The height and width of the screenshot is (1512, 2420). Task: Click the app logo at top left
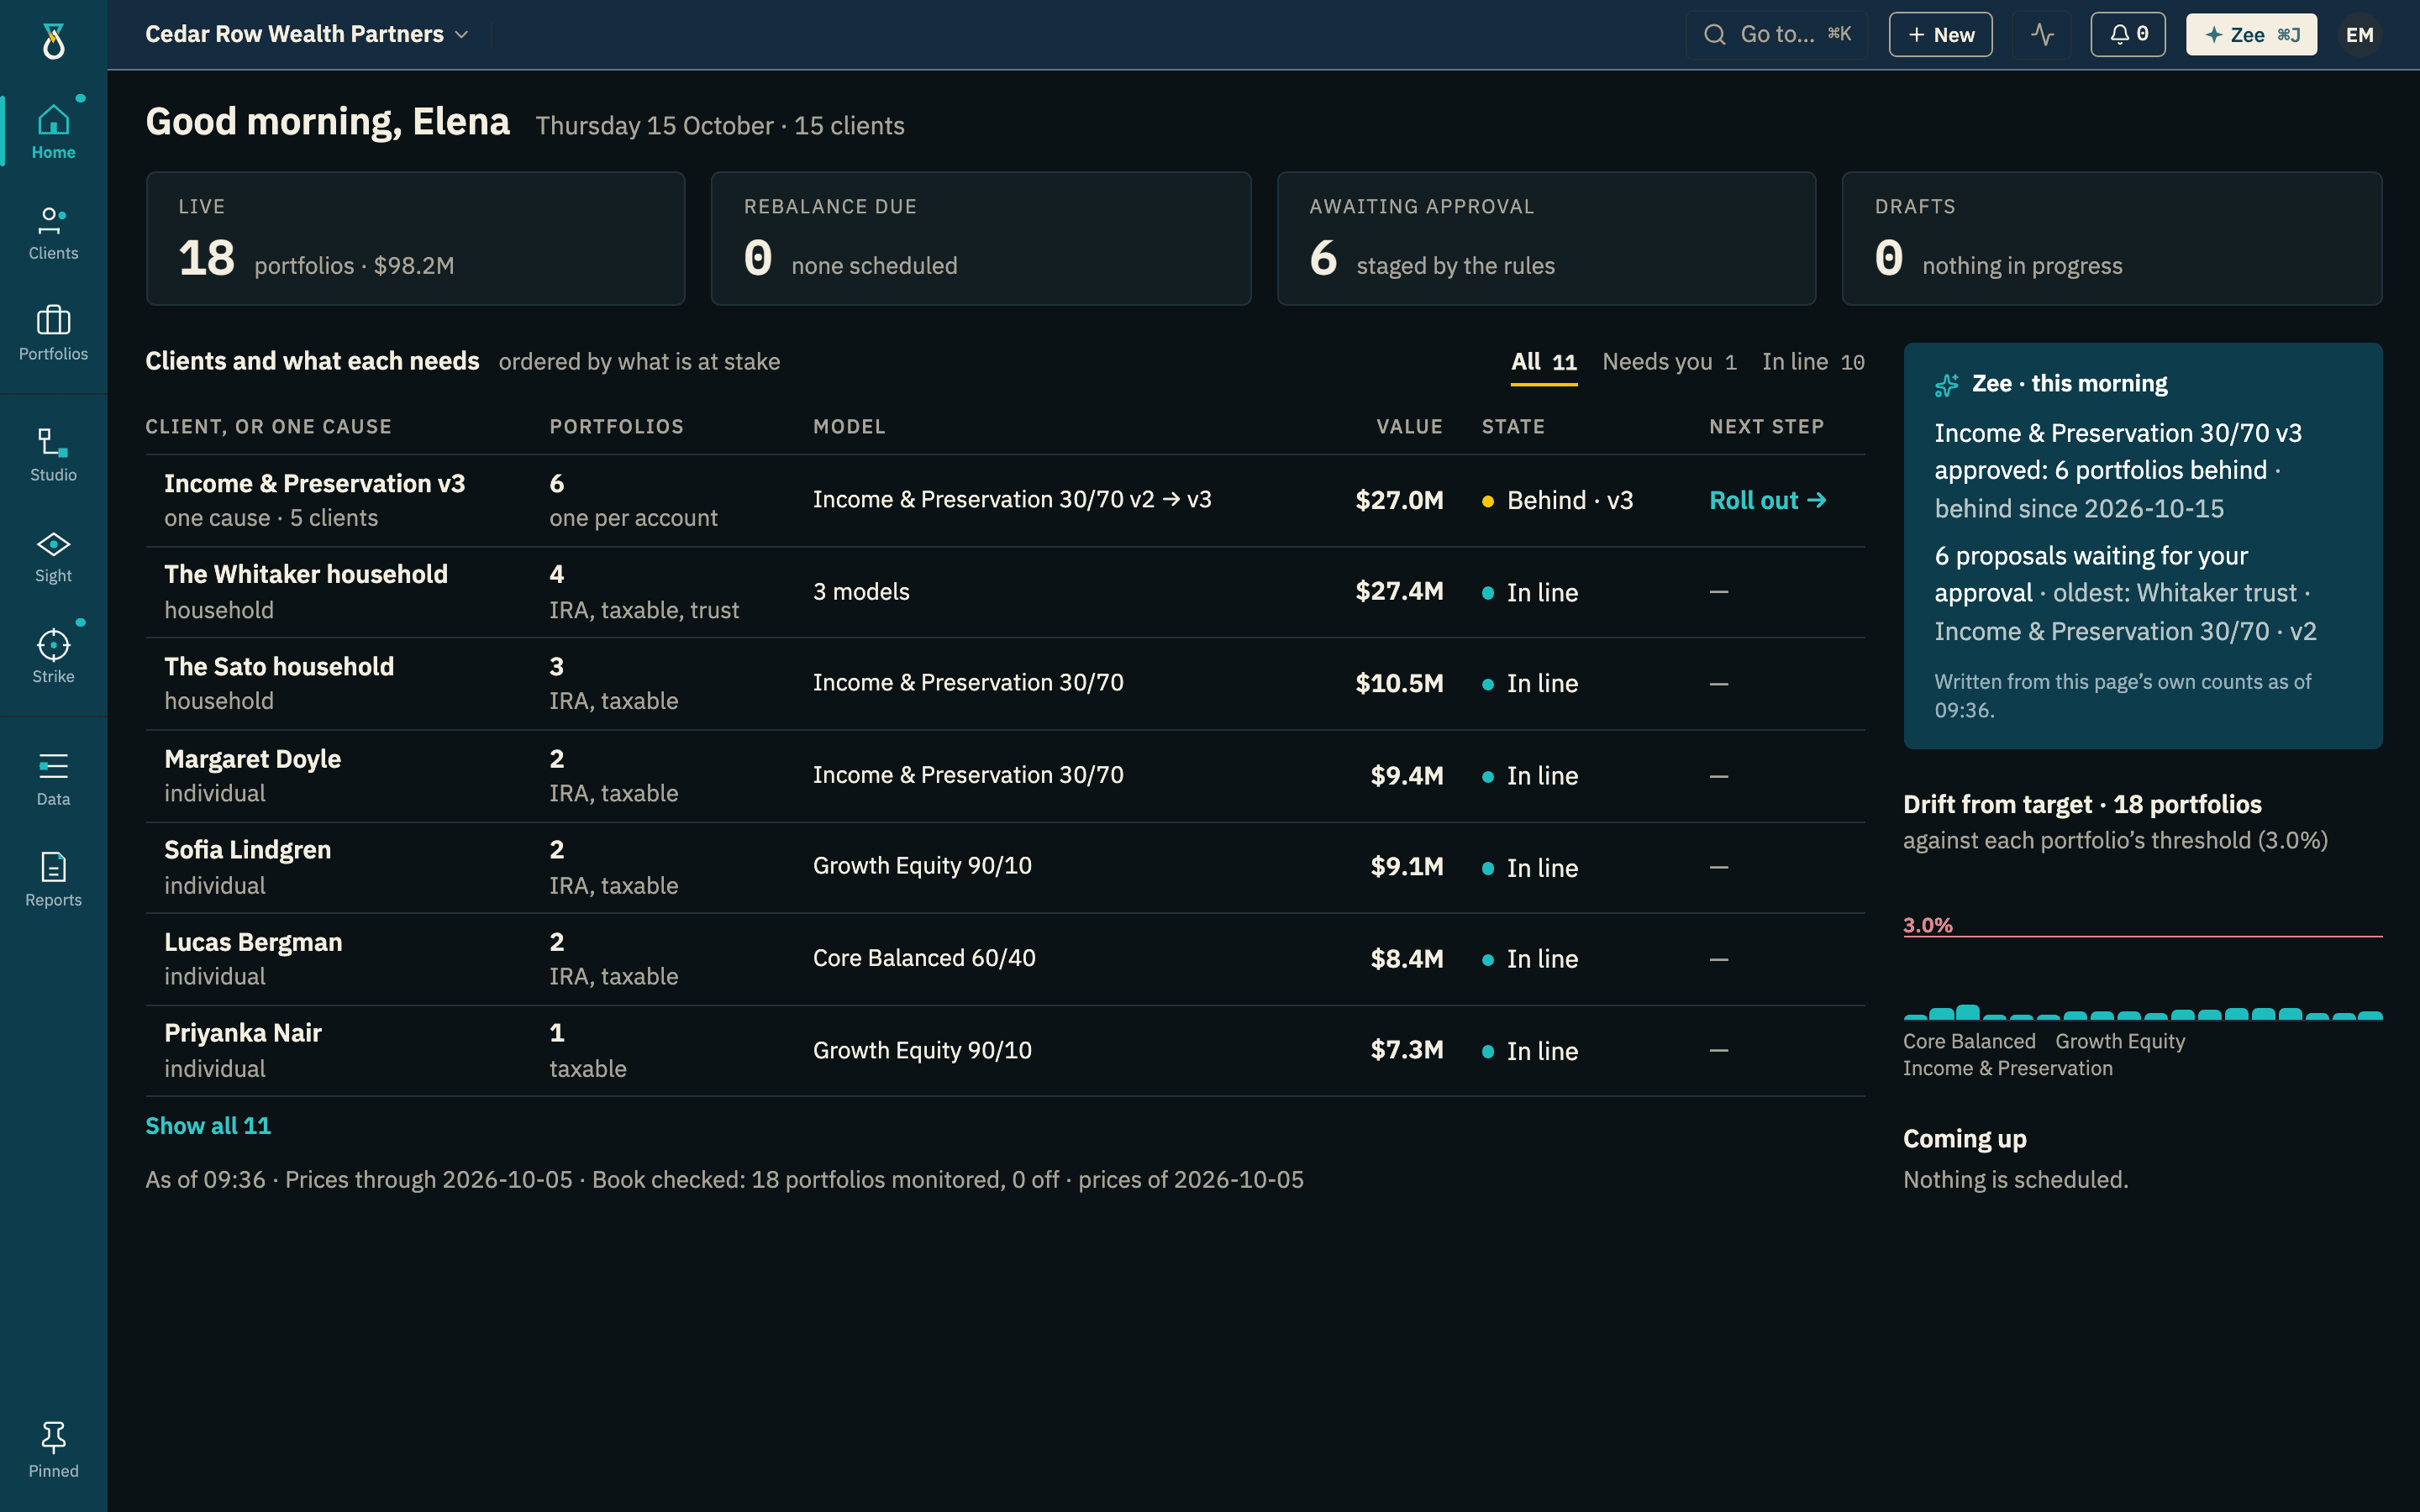54,41
